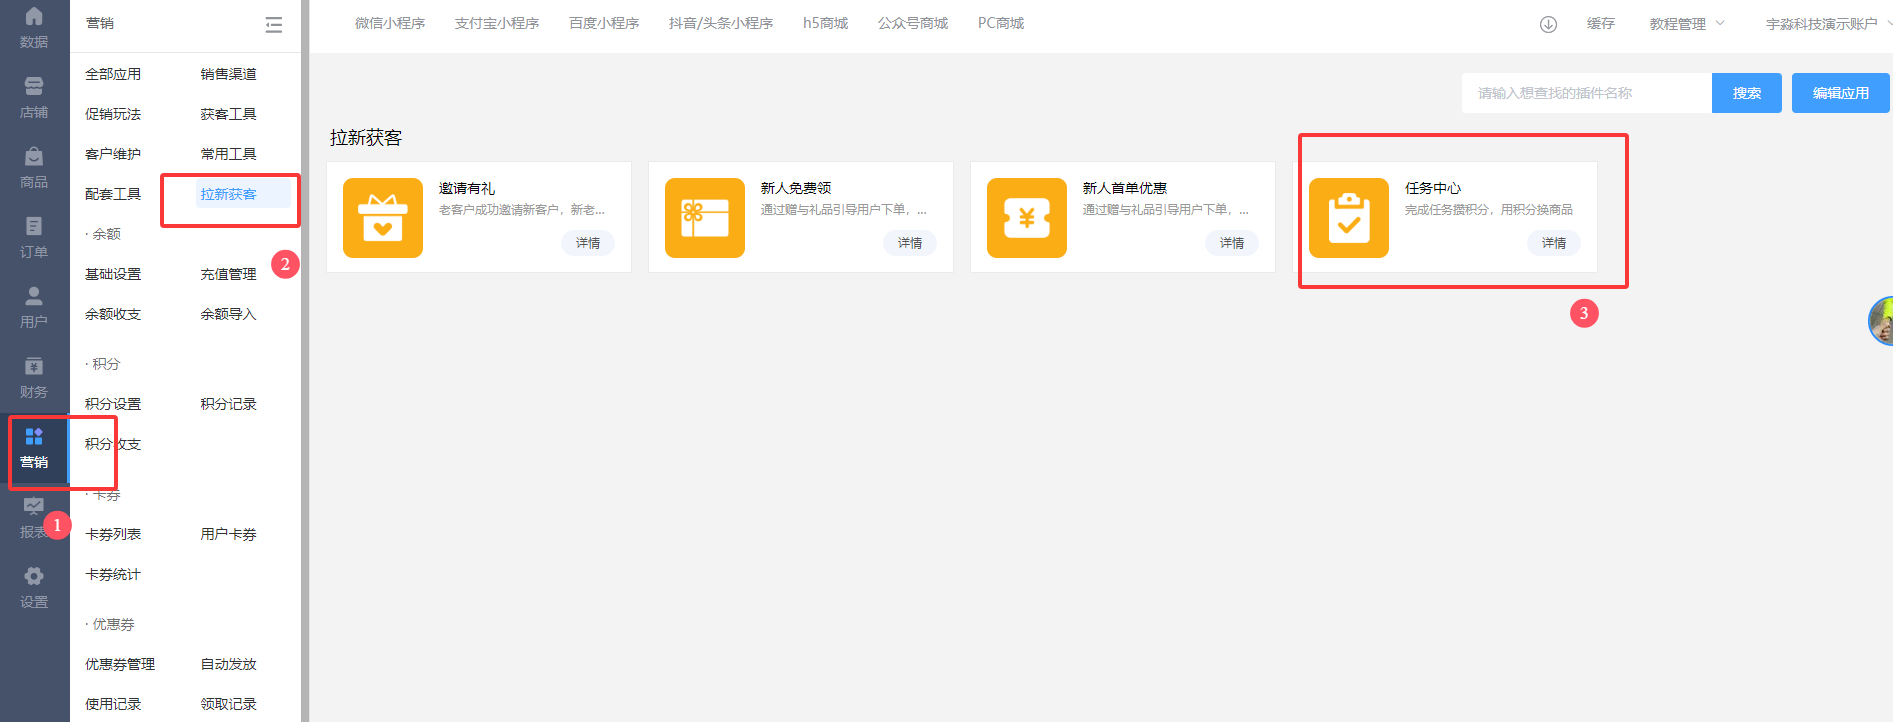This screenshot has height=722, width=1893.
Task: Select 常用工具 menu item
Action: [228, 154]
